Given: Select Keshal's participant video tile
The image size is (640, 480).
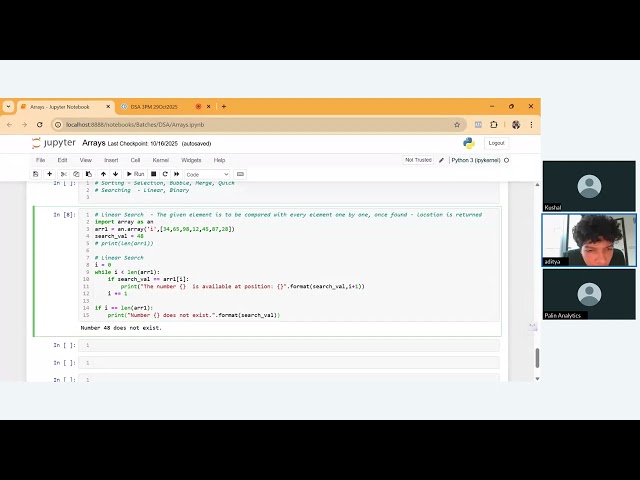Looking at the screenshot, I should coord(589,186).
